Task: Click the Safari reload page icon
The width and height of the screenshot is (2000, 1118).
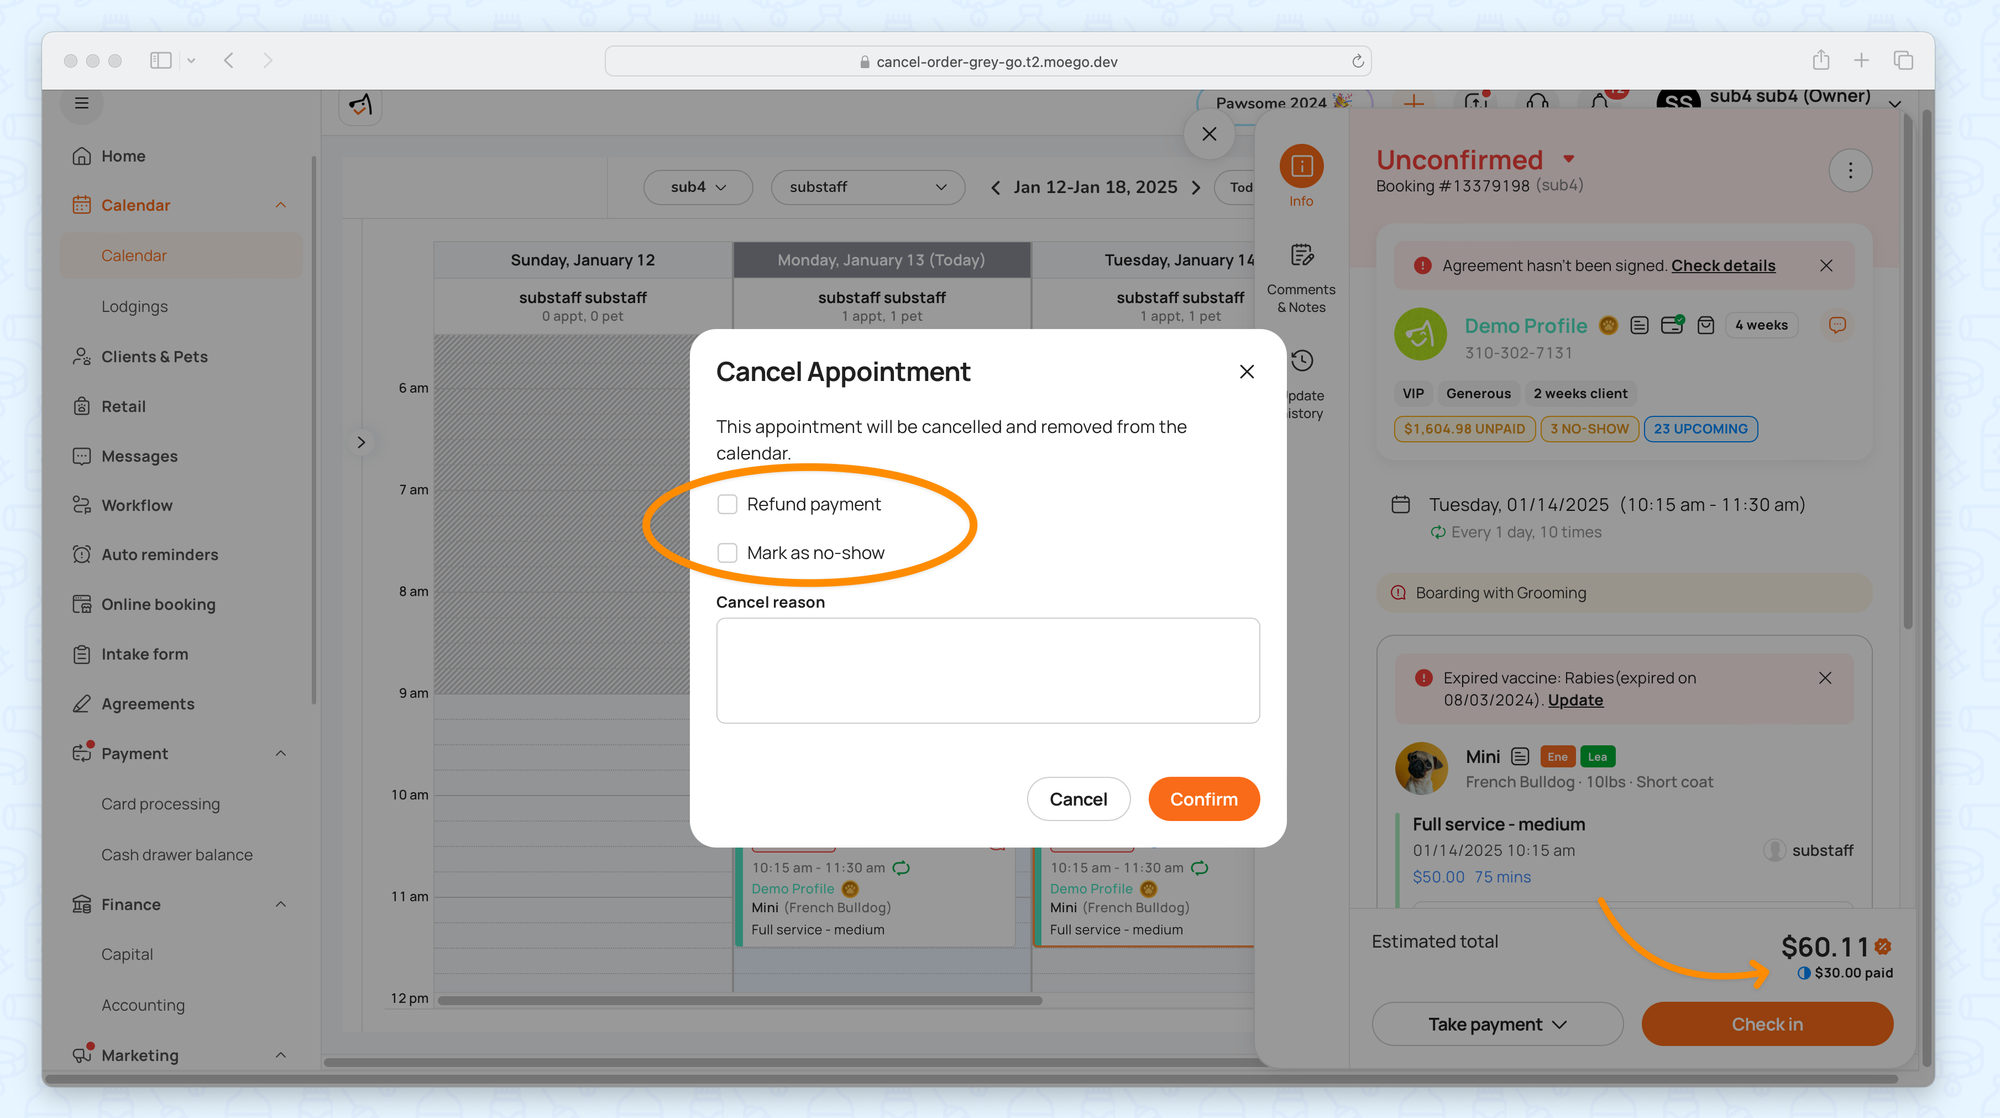Action: [1357, 61]
